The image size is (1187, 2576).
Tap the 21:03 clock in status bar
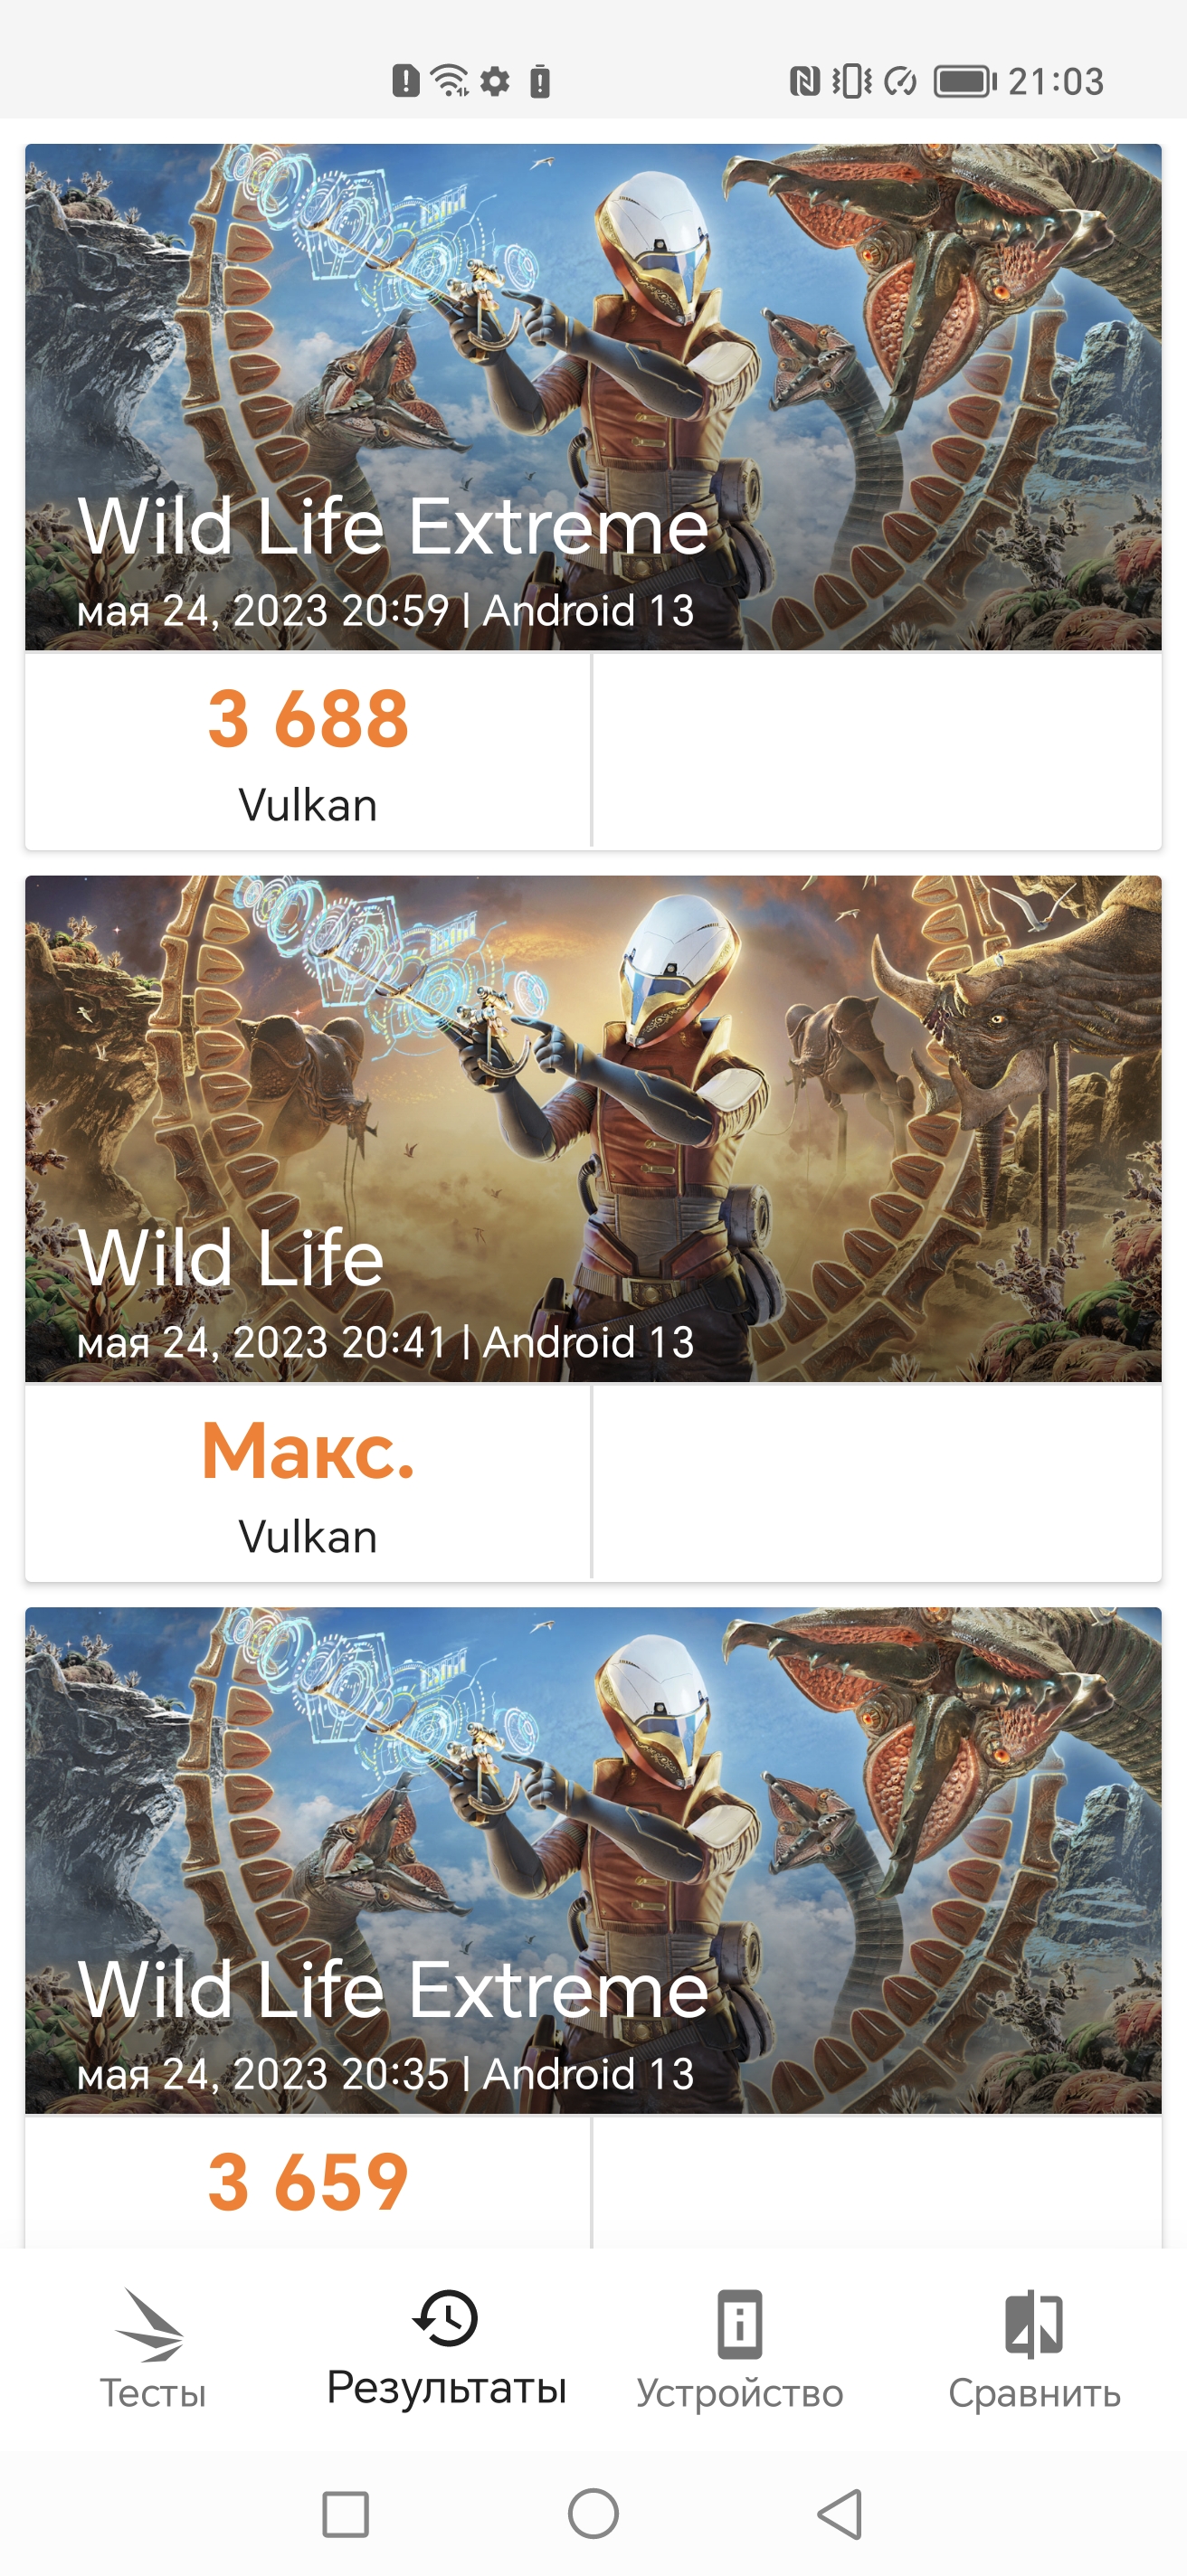[1055, 81]
